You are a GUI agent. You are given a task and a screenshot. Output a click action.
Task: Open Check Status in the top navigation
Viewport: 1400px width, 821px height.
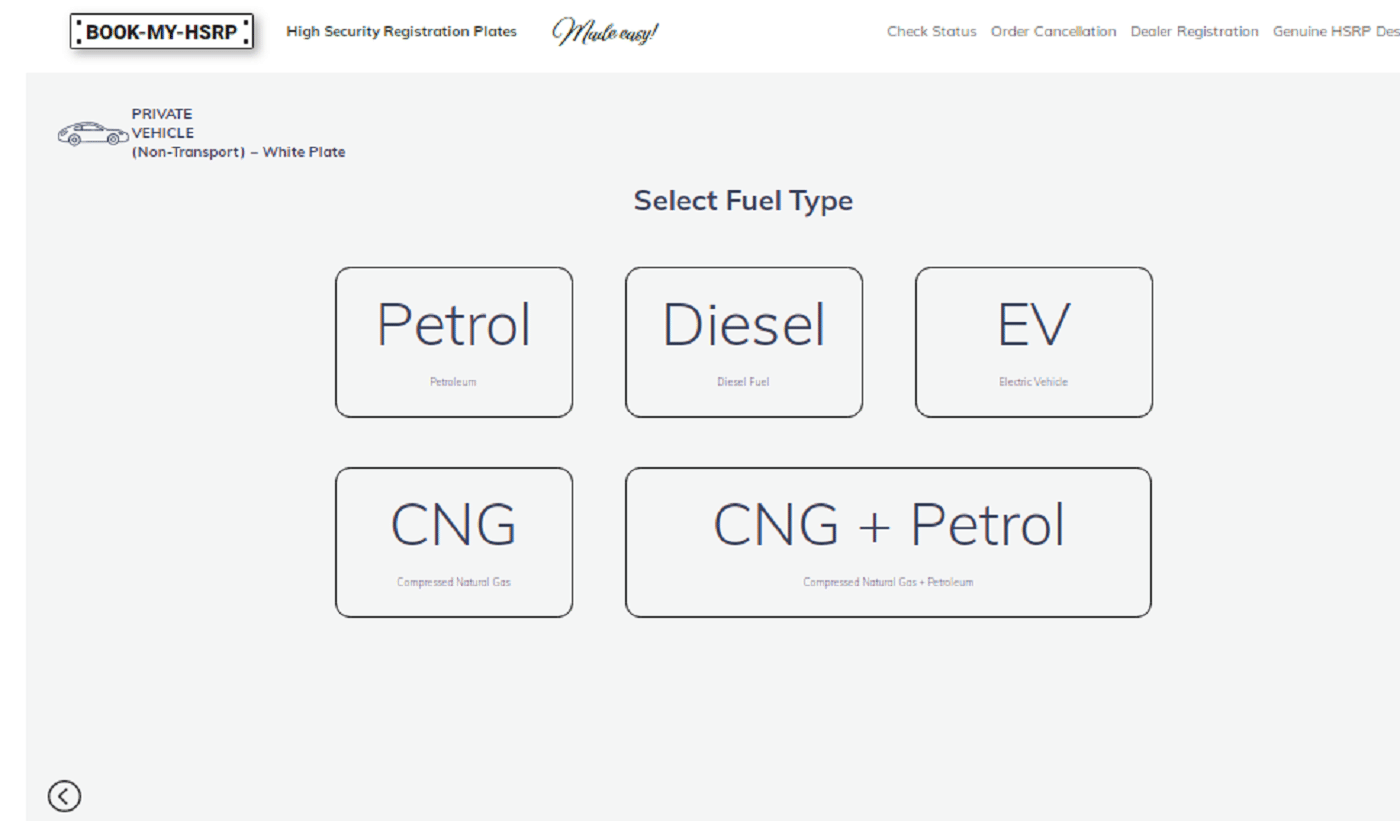[x=931, y=32]
